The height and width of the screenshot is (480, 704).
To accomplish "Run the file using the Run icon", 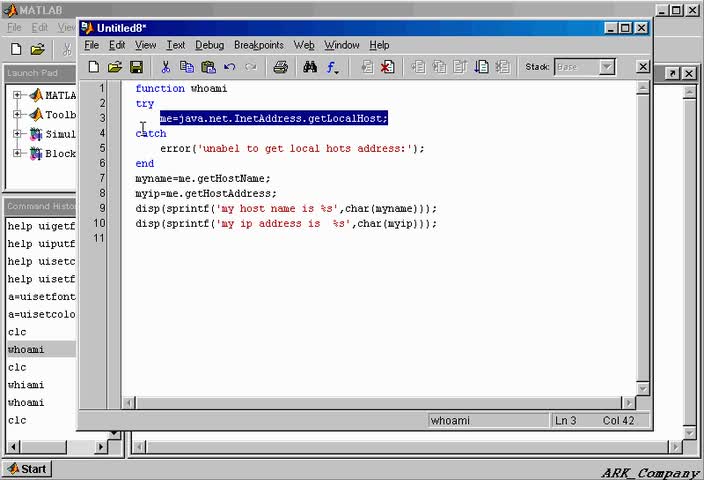I will (x=481, y=67).
